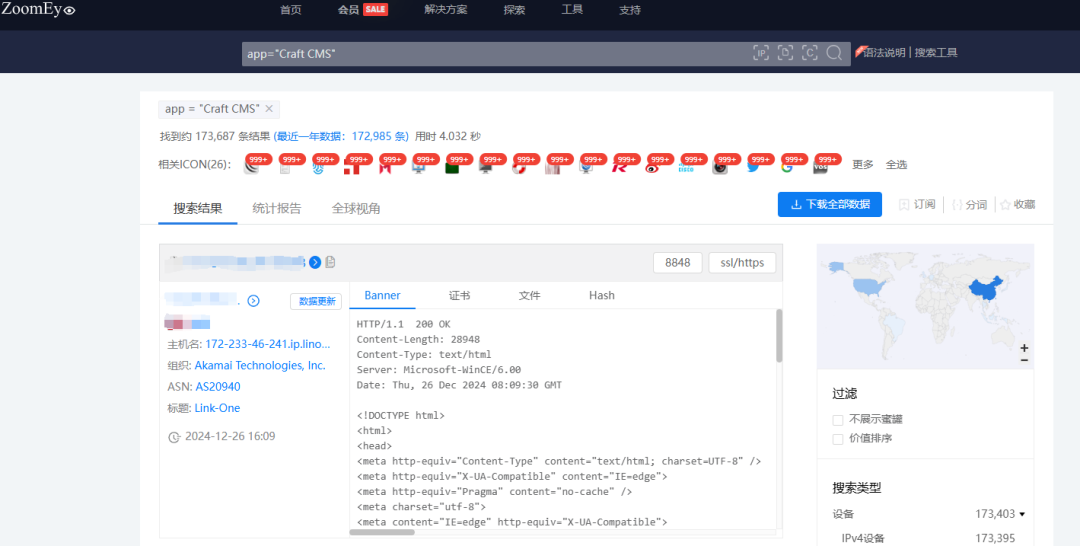1080x546 pixels.
Task: Open the file upload search icon
Action: coord(785,53)
